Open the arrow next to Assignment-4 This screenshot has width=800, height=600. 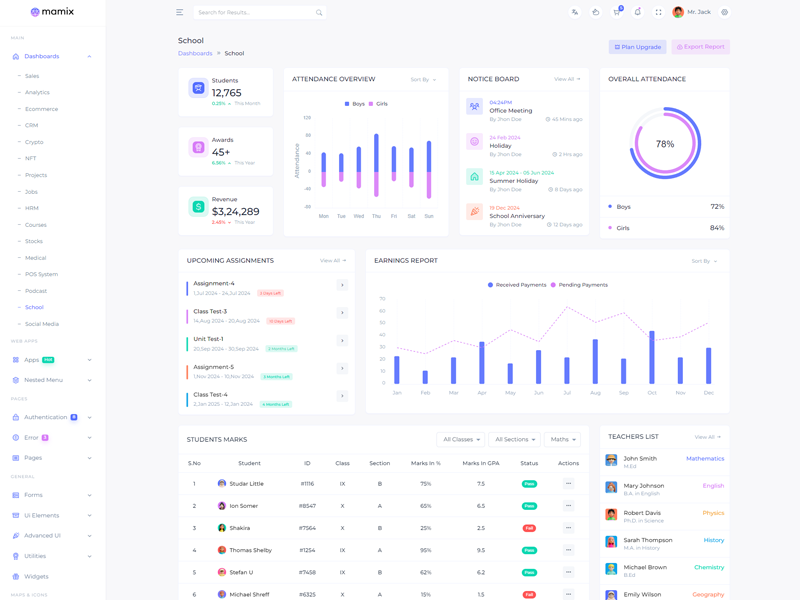point(342,285)
